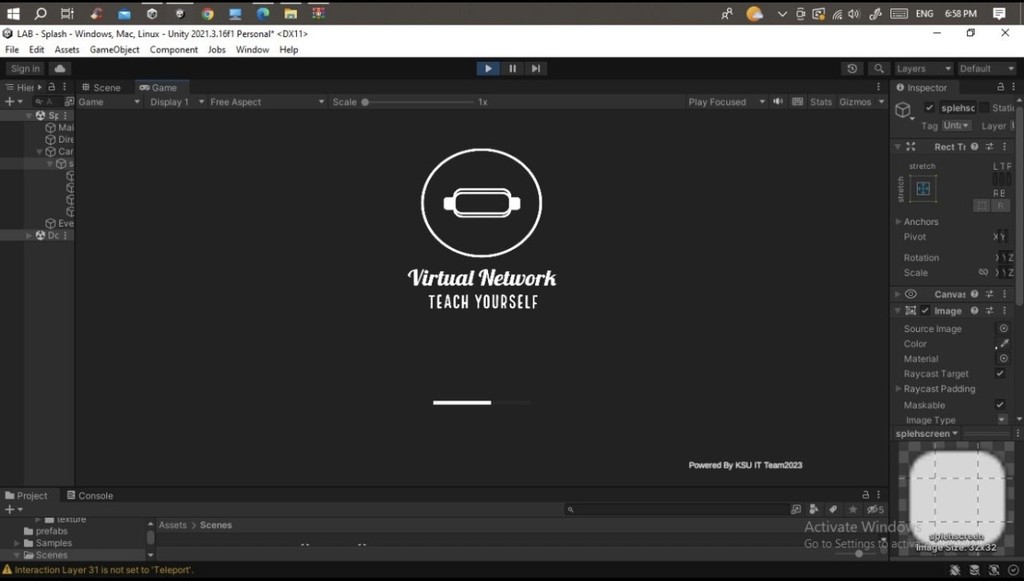Open the Layers dropdown in the toolbar
1024x581 pixels.
[x=922, y=69]
